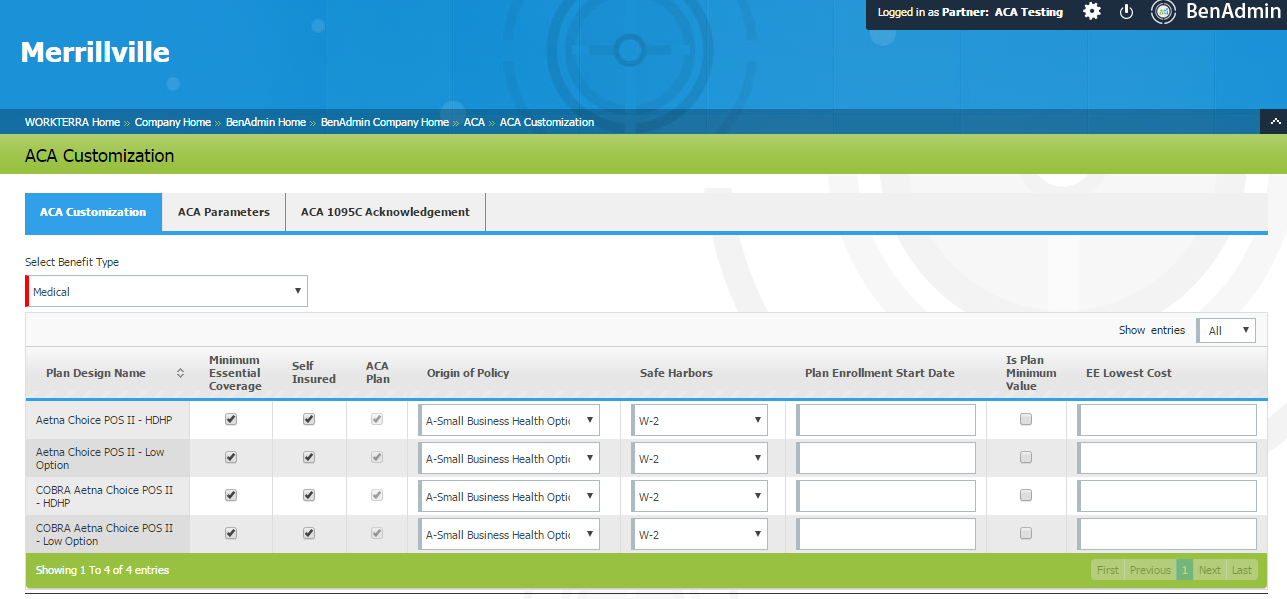Click the BenAdmin logo icon
This screenshot has width=1287, height=599.
[x=1163, y=12]
